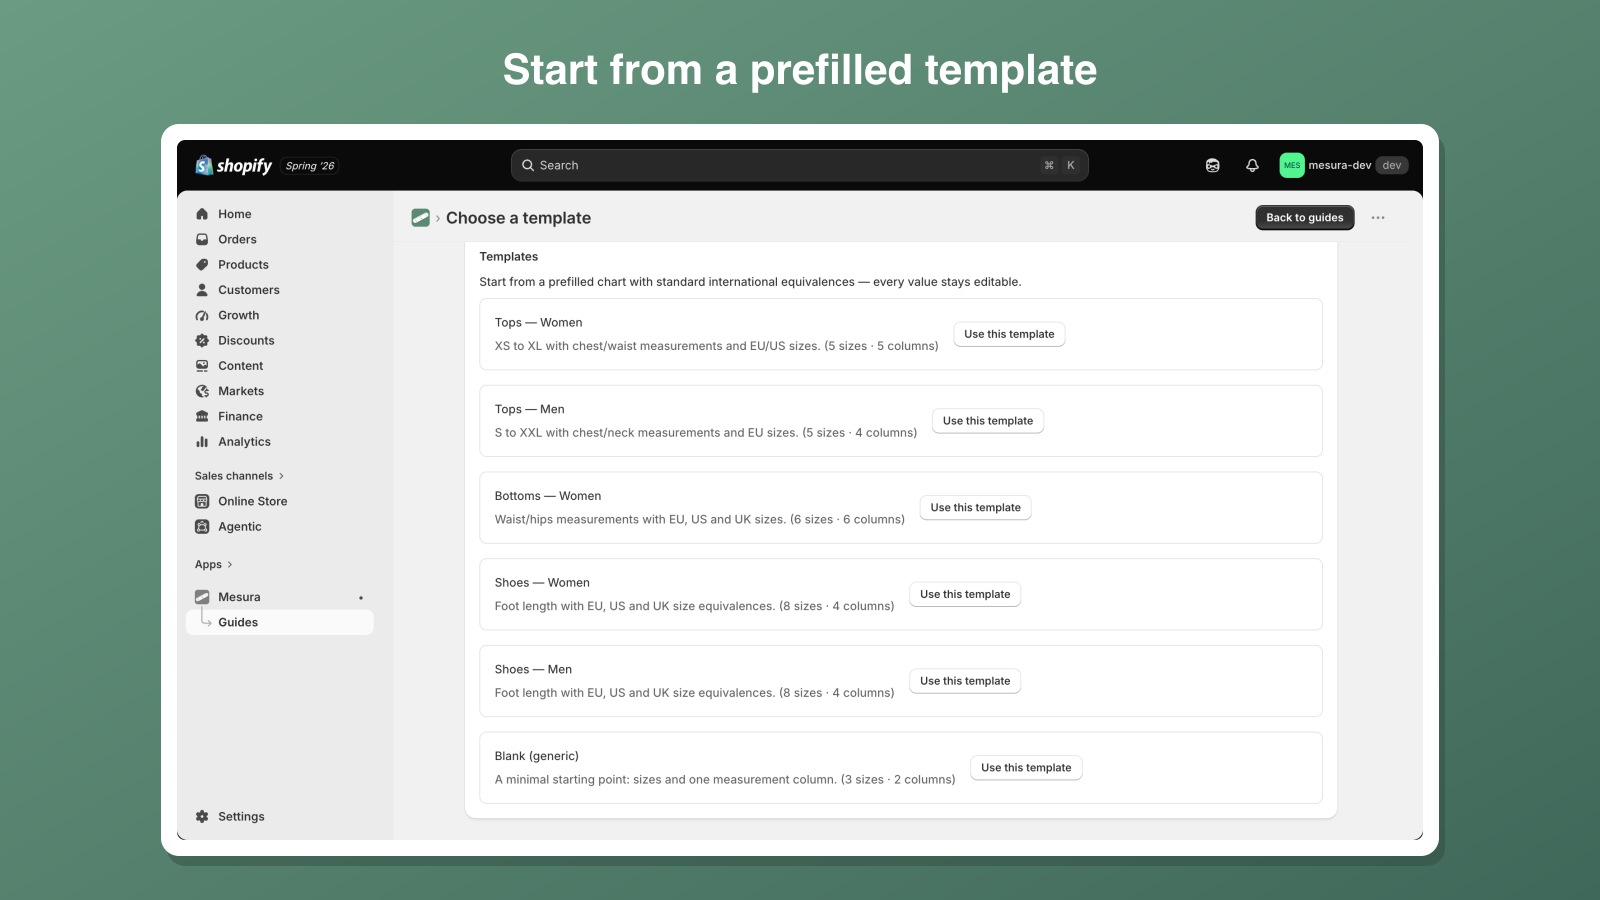Open the notifications bell icon
The width and height of the screenshot is (1600, 900).
coord(1252,165)
